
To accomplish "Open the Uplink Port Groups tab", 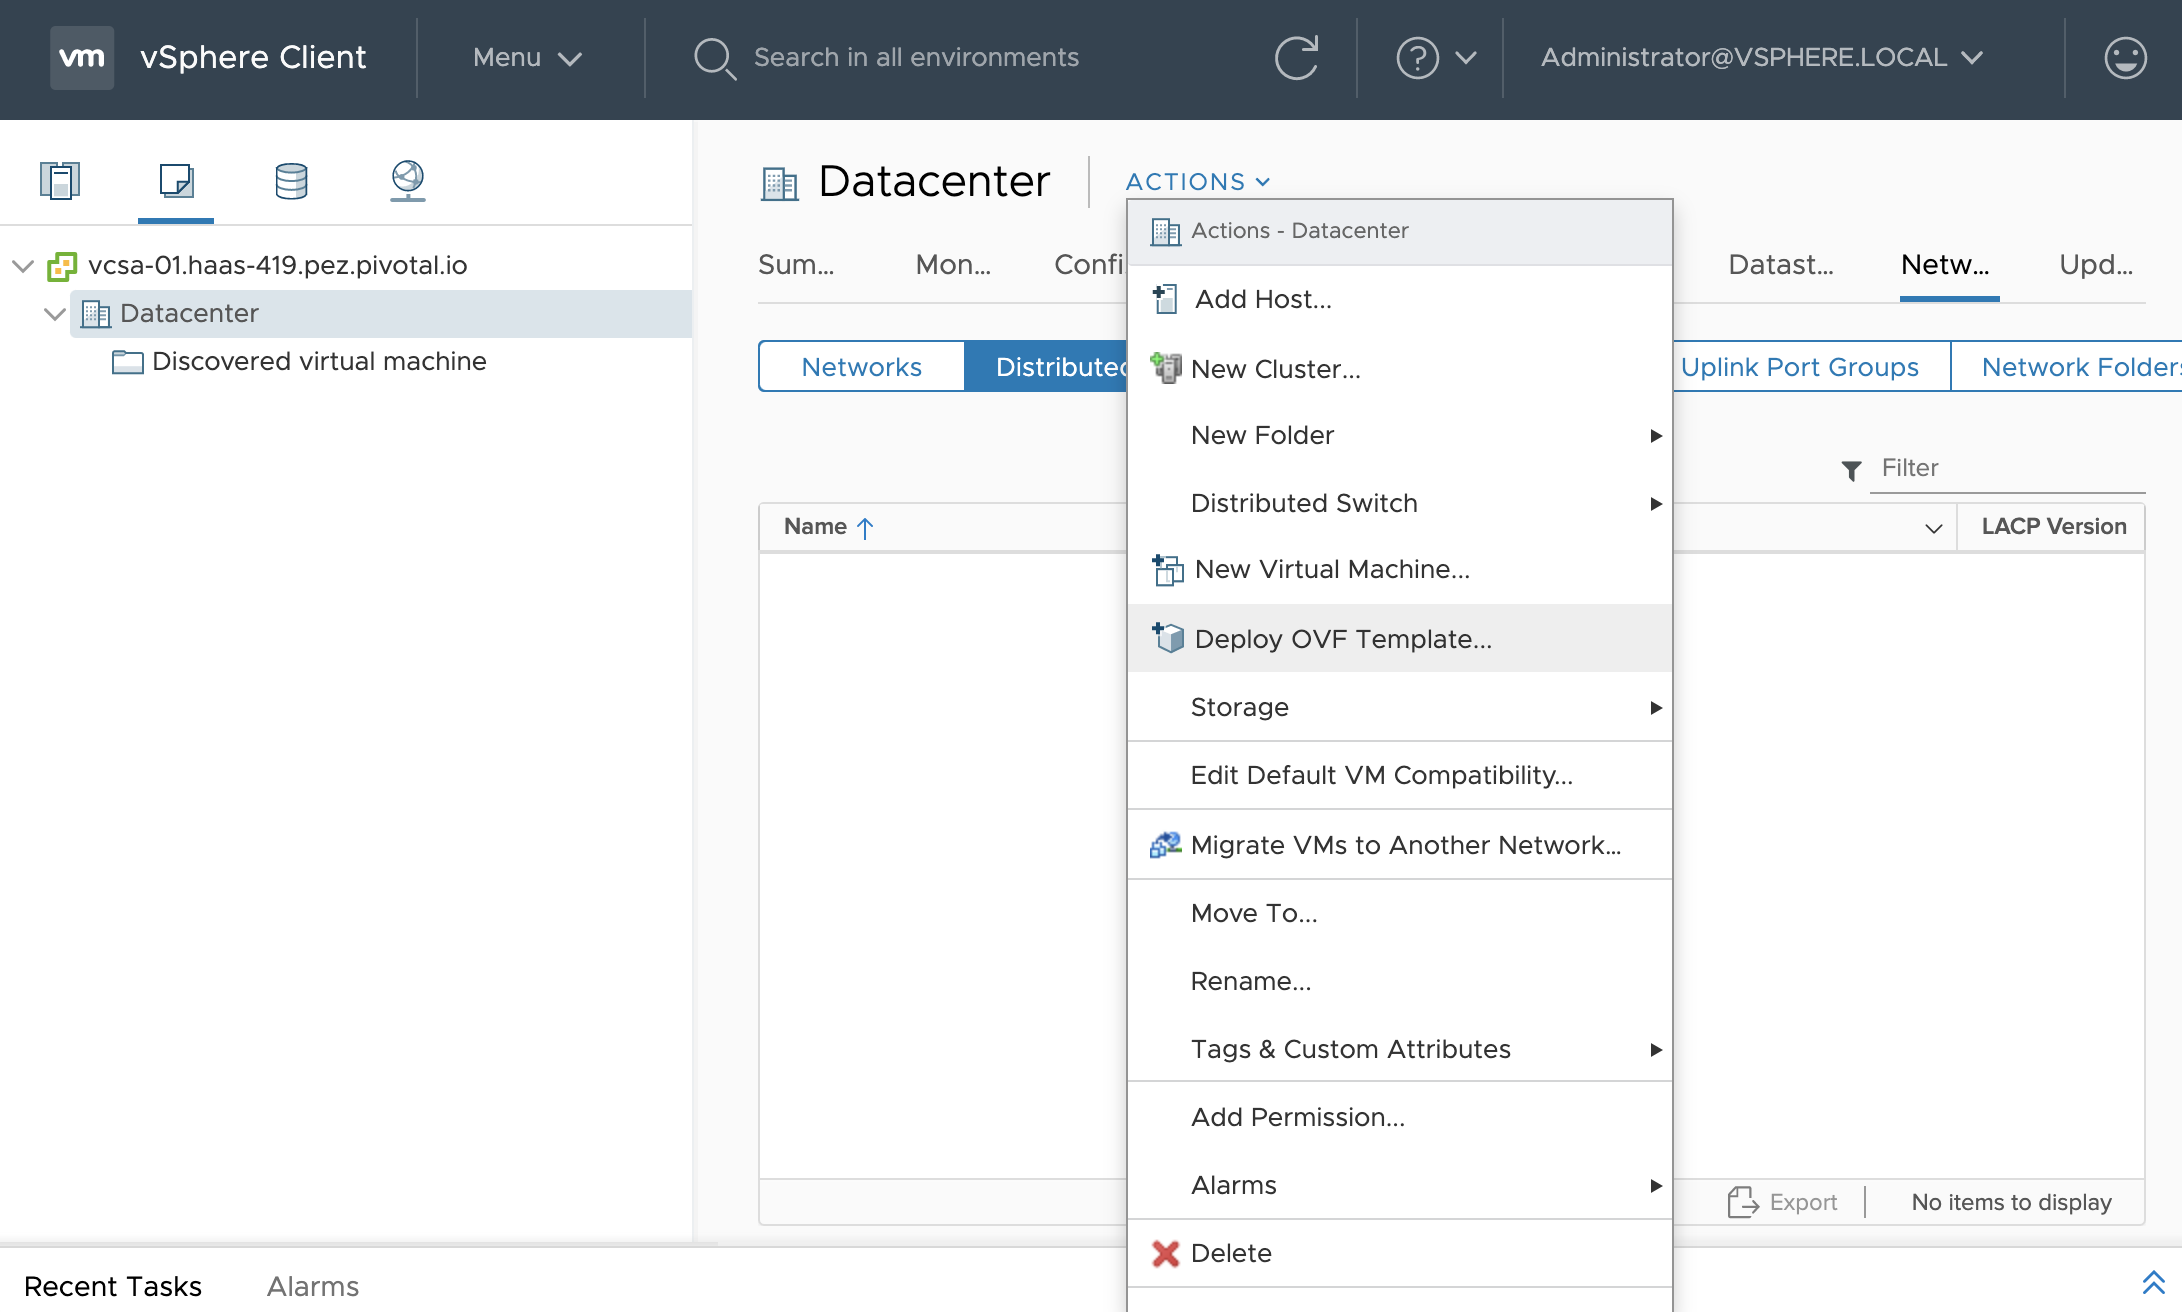I will tap(1799, 367).
